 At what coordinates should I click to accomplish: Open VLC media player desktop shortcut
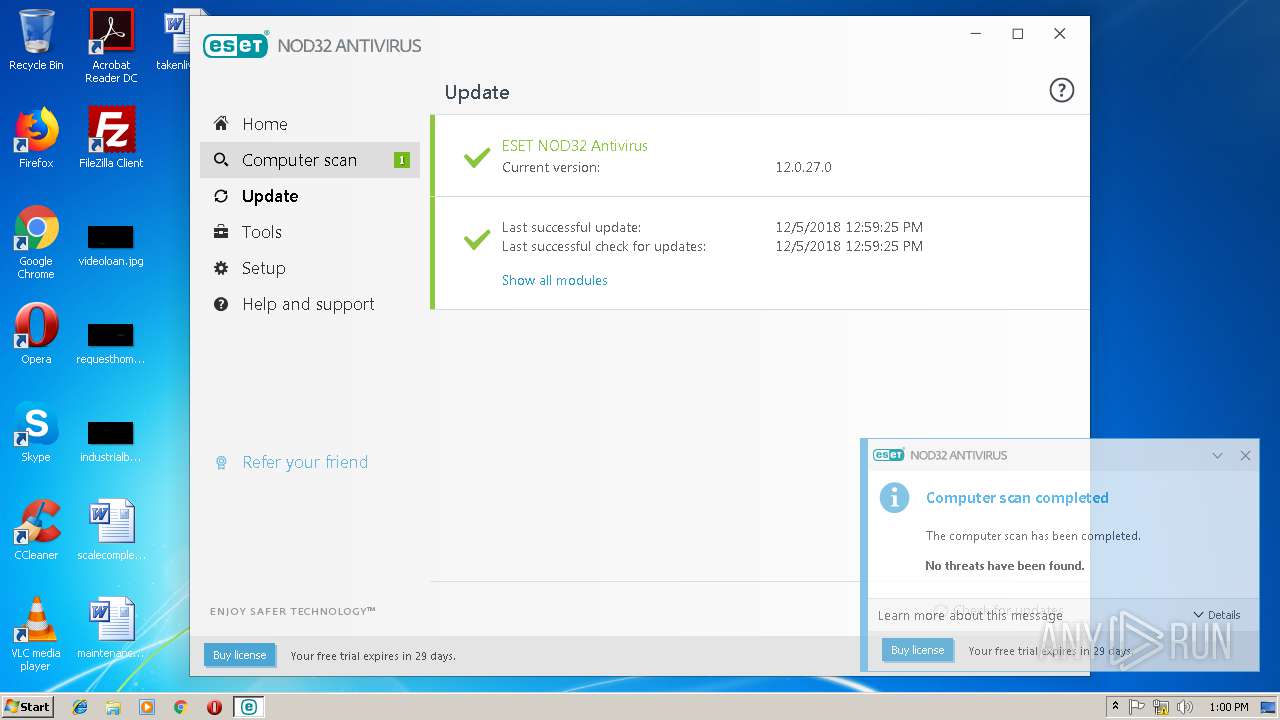pyautogui.click(x=36, y=634)
